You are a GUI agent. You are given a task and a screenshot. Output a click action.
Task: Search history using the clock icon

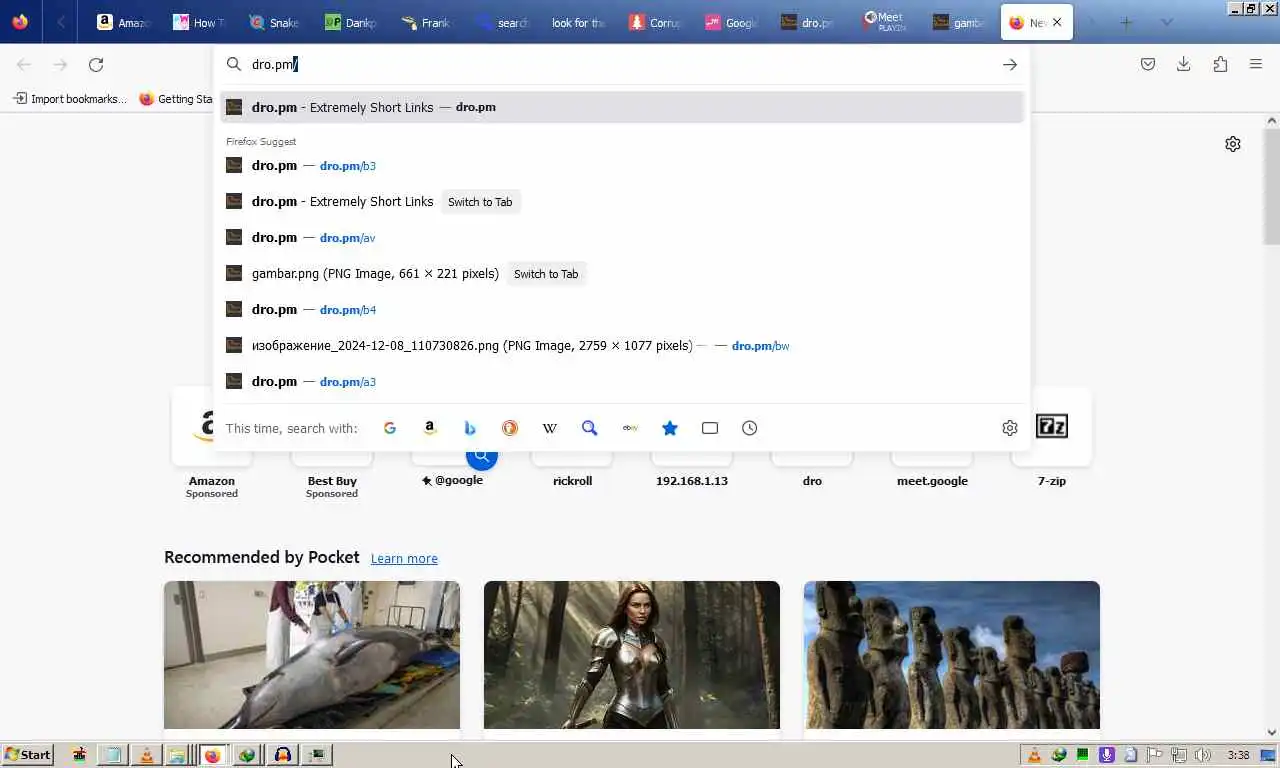pyautogui.click(x=750, y=428)
